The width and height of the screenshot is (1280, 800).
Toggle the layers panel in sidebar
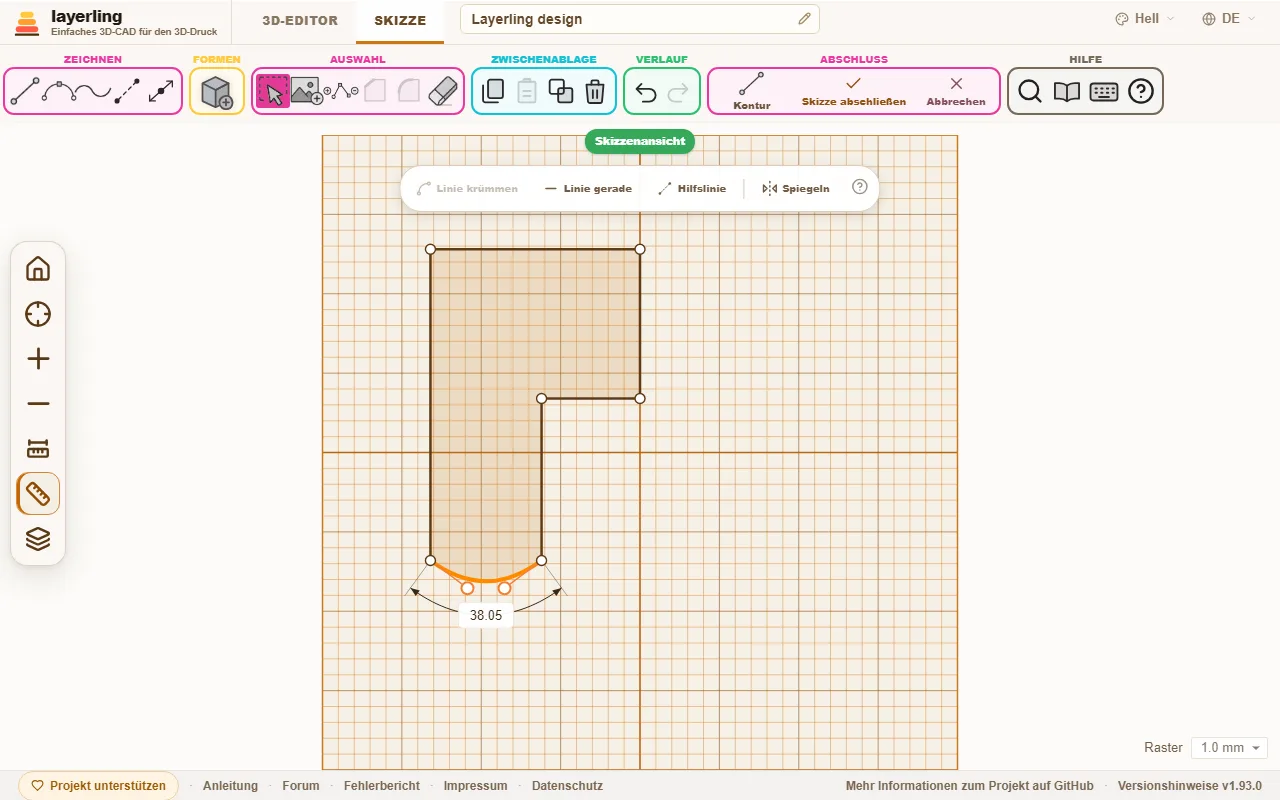tap(38, 539)
